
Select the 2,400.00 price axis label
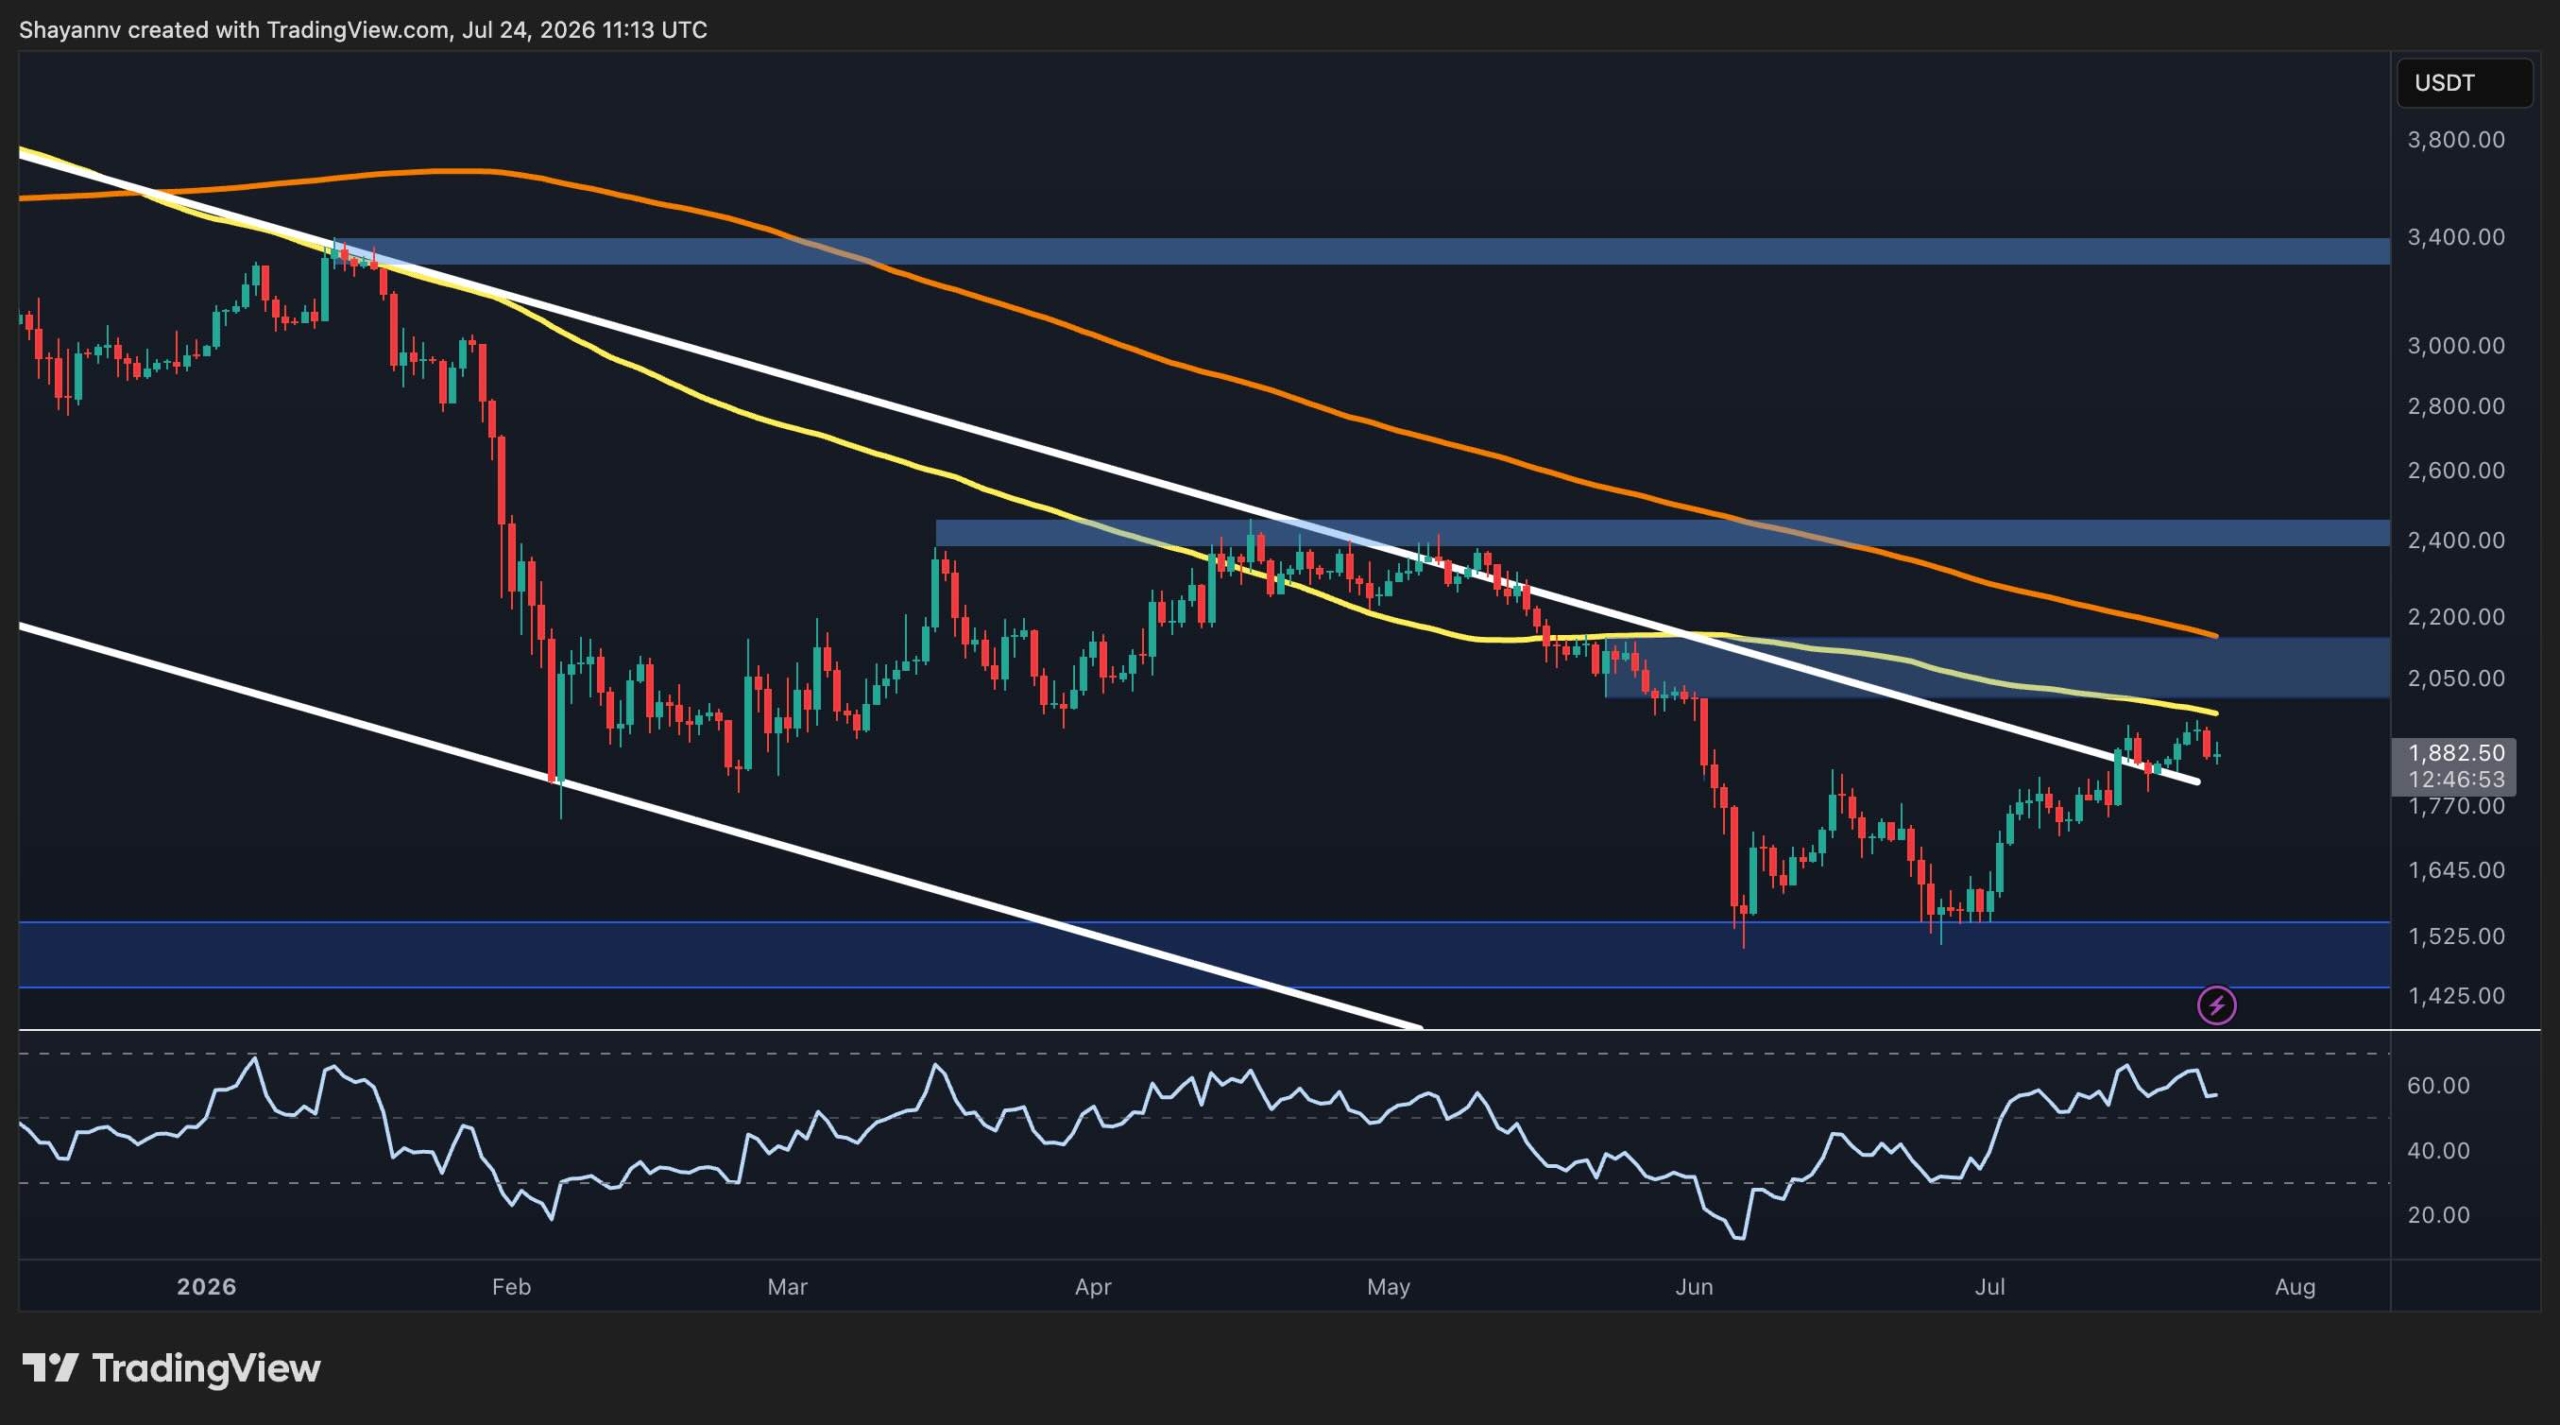(x=2456, y=541)
